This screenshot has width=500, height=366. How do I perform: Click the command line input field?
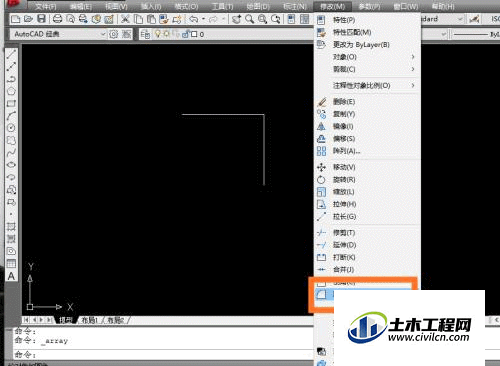(163, 354)
